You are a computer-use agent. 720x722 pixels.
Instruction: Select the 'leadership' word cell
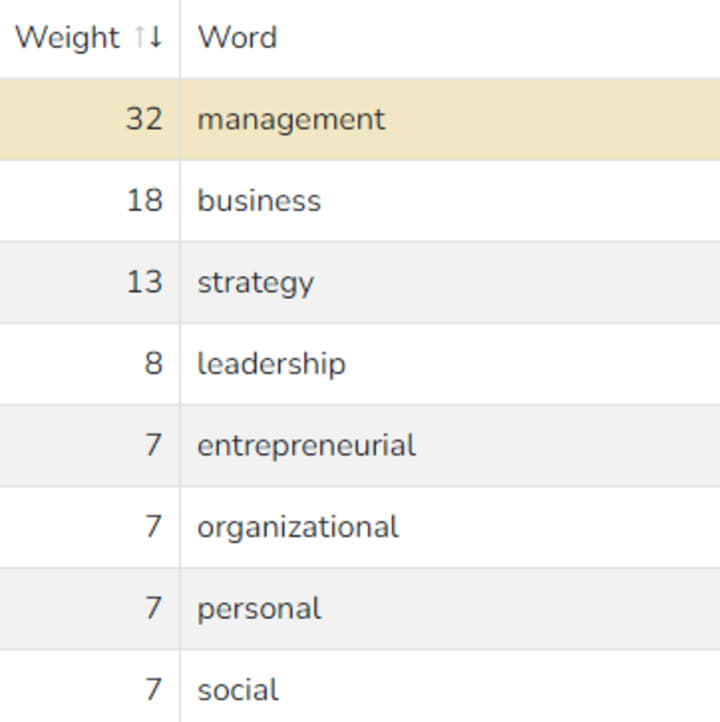coord(271,363)
